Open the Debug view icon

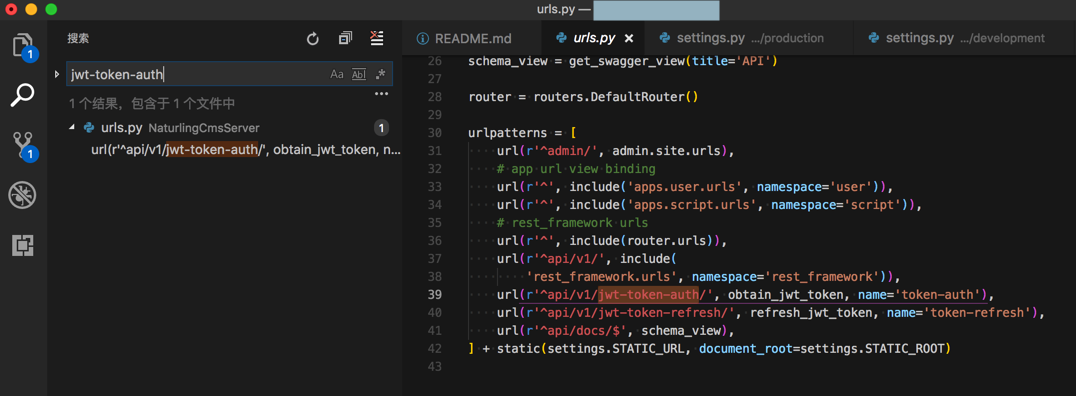[23, 196]
